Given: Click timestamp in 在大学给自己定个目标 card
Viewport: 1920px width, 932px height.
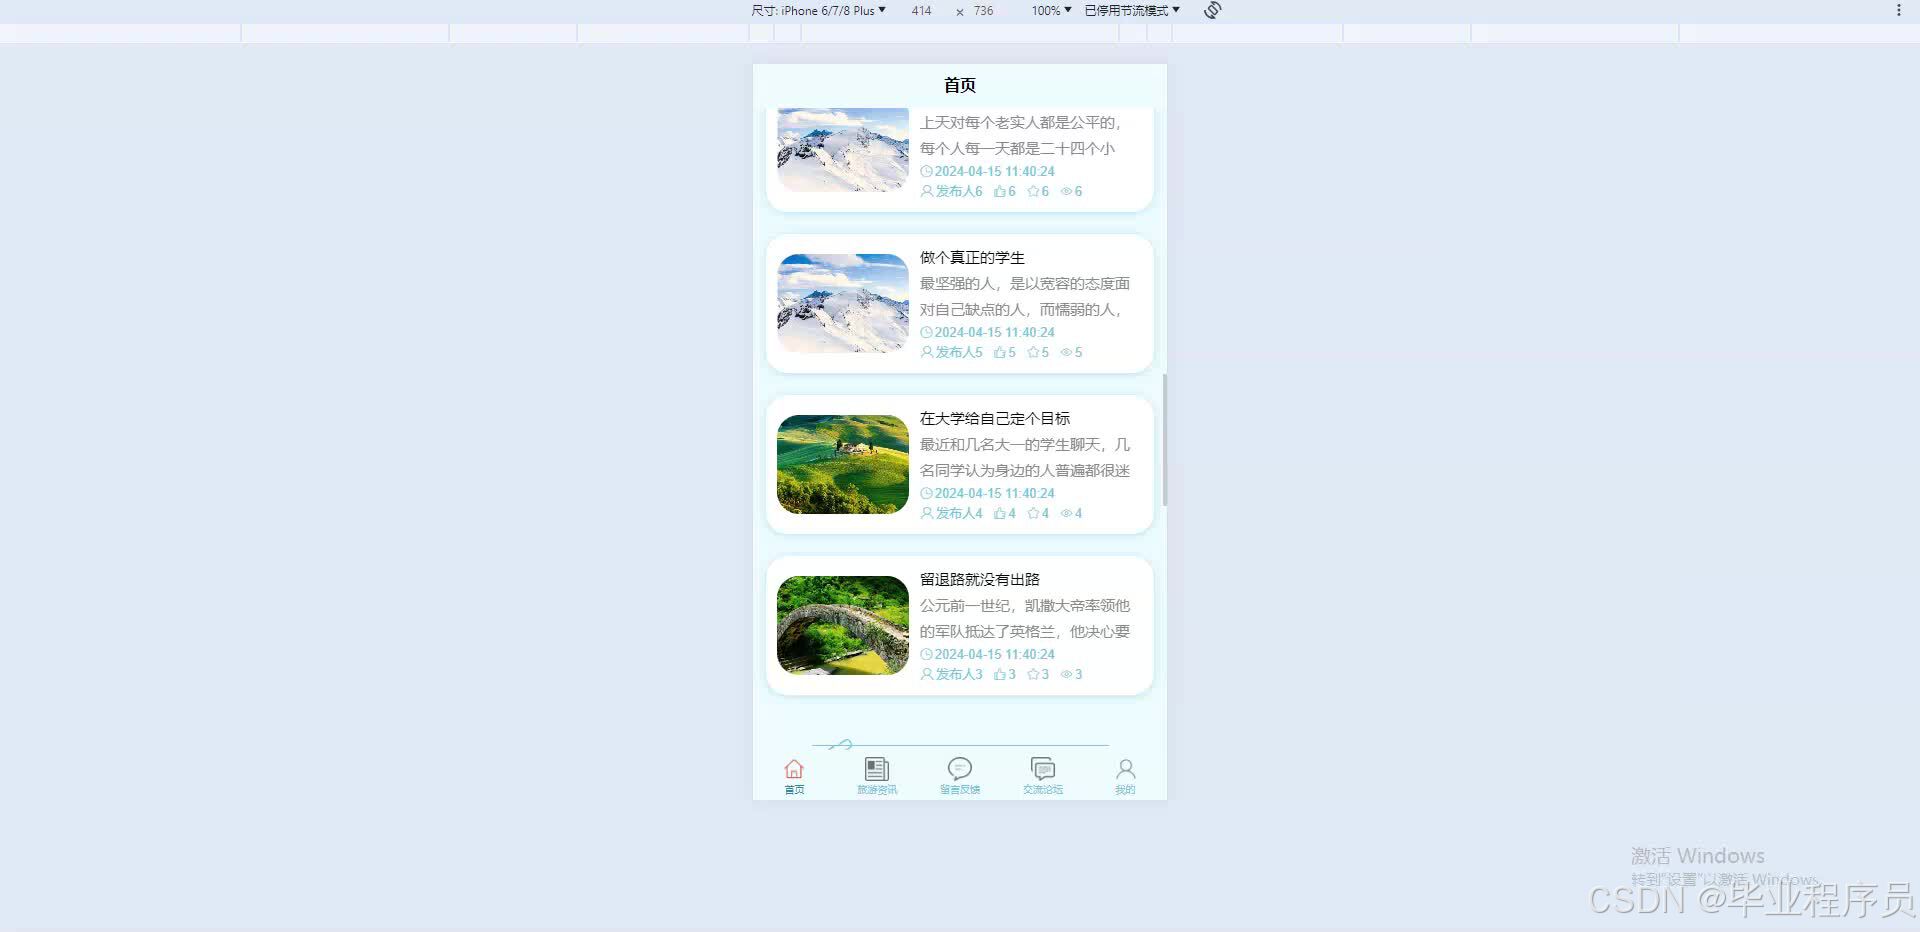Looking at the screenshot, I should (x=994, y=493).
